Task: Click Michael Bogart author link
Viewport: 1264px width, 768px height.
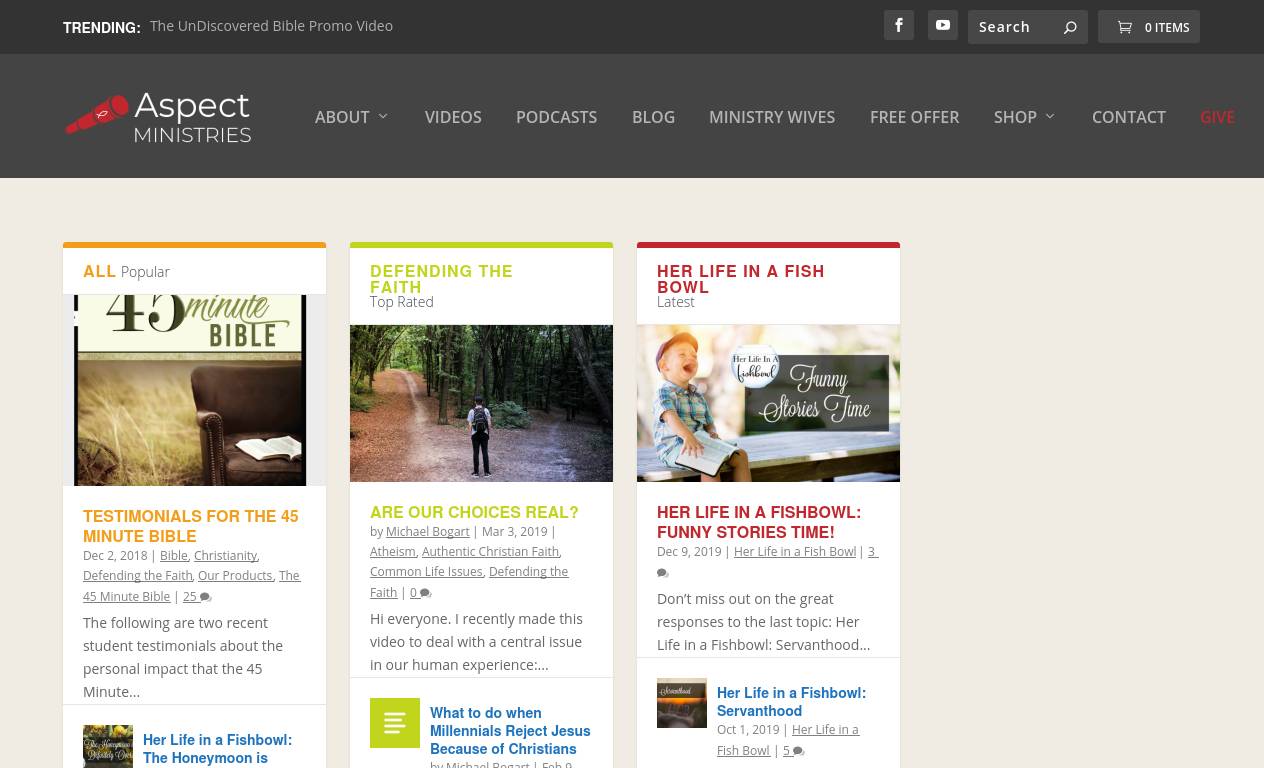Action: point(427,532)
